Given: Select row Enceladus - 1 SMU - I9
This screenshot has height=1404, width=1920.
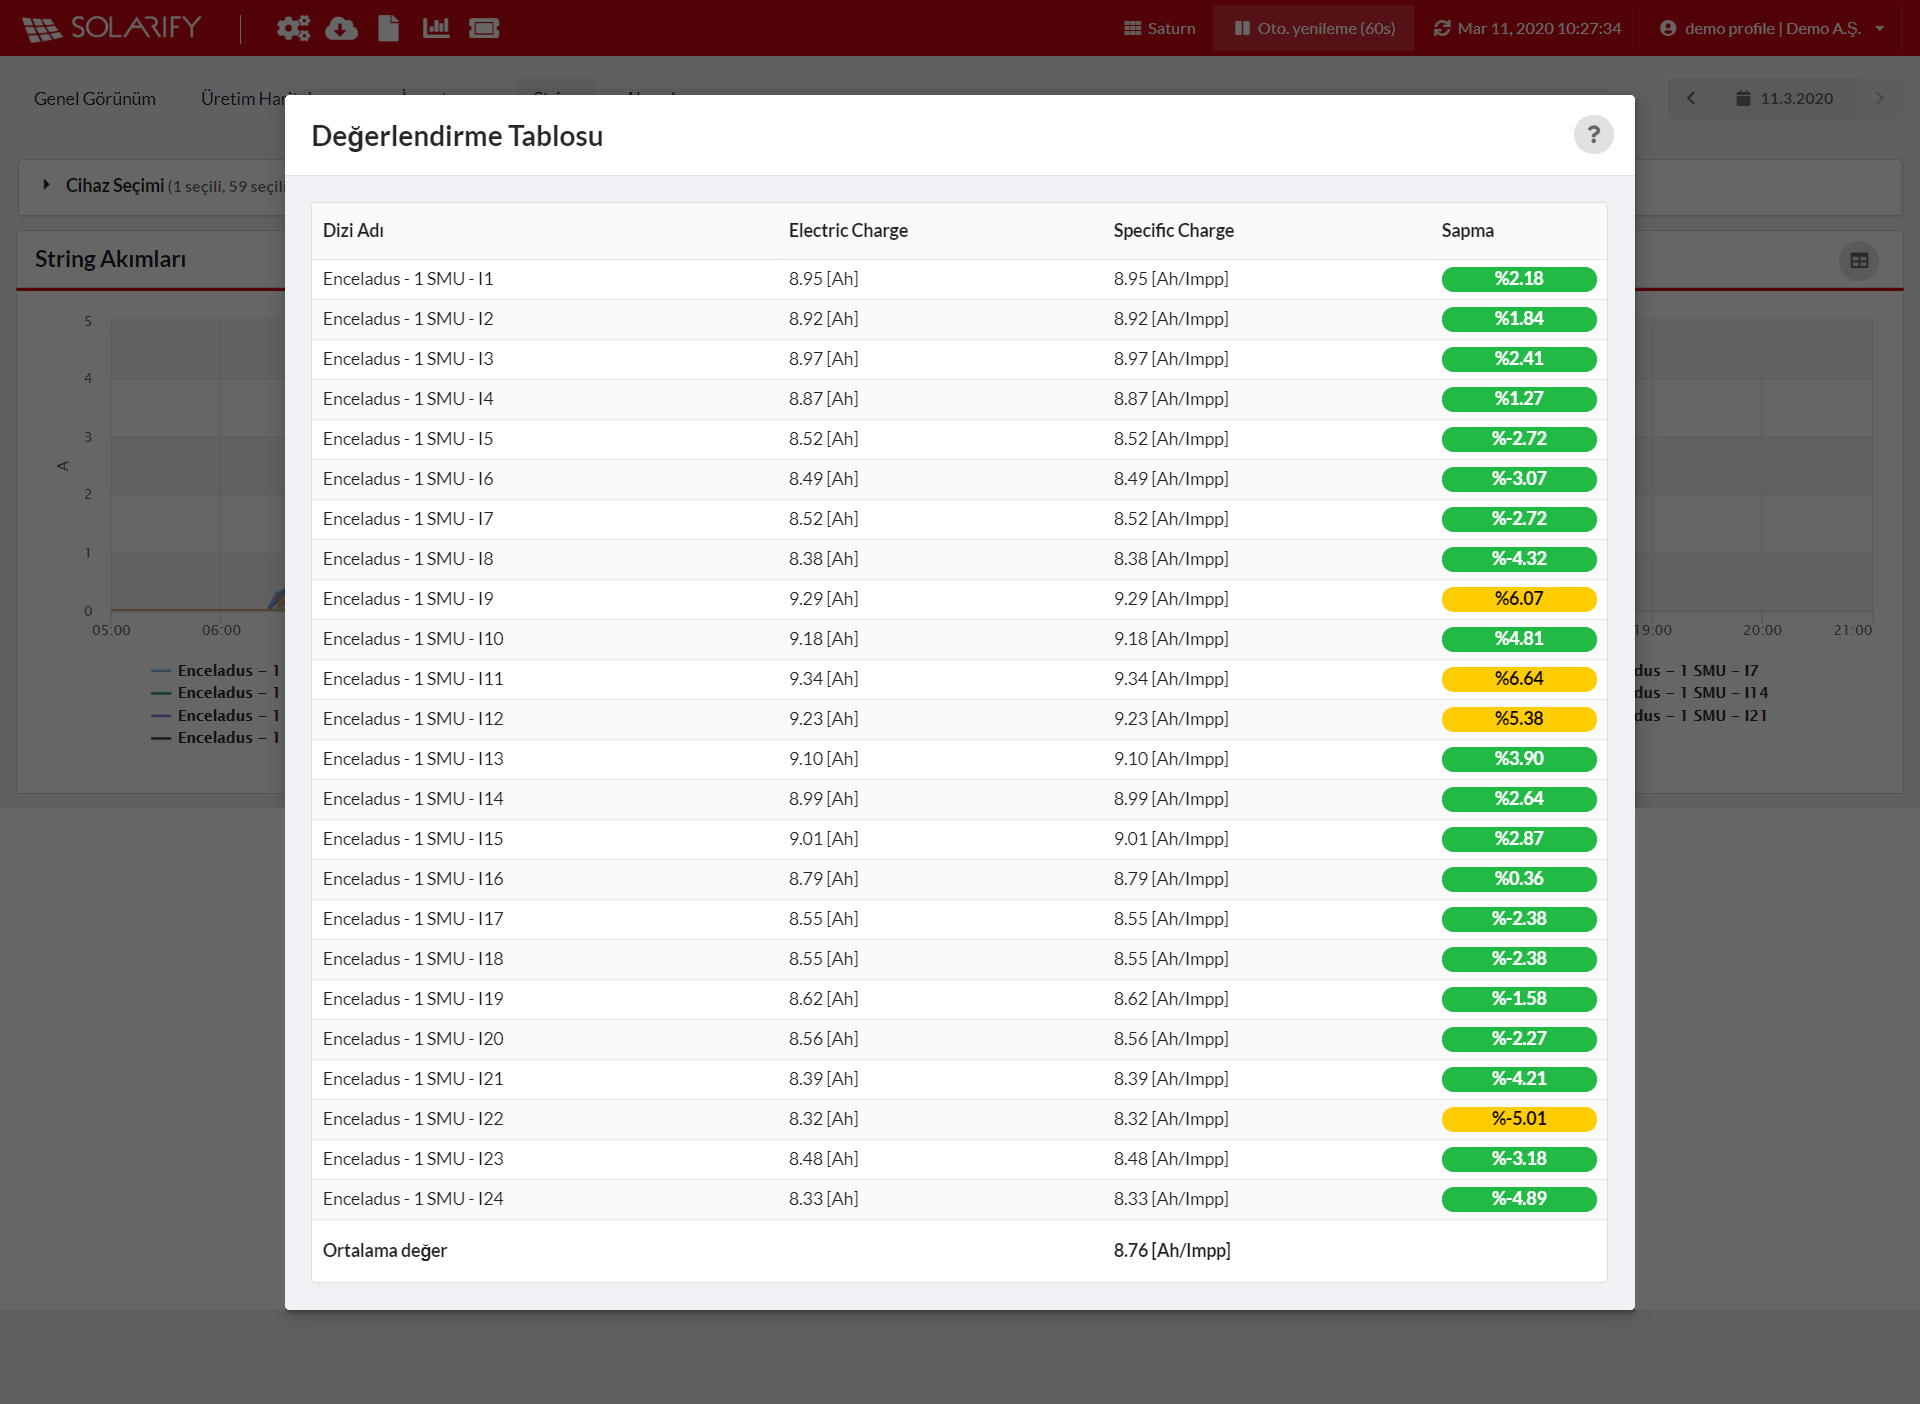Looking at the screenshot, I should [x=959, y=599].
